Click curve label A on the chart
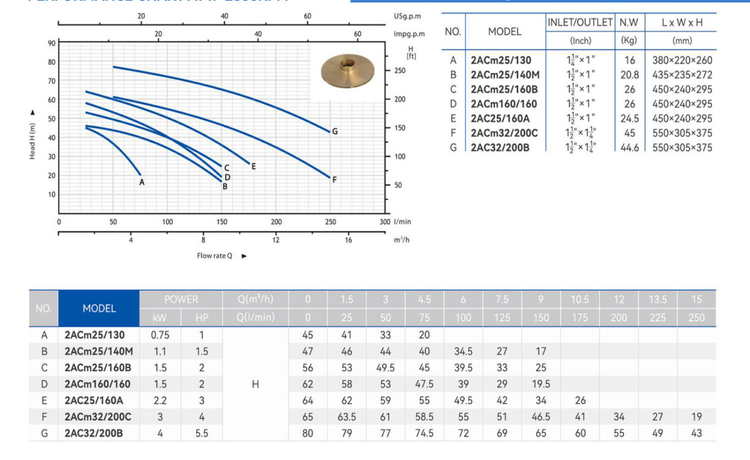Screen dimensions: 750x460 click(x=142, y=182)
